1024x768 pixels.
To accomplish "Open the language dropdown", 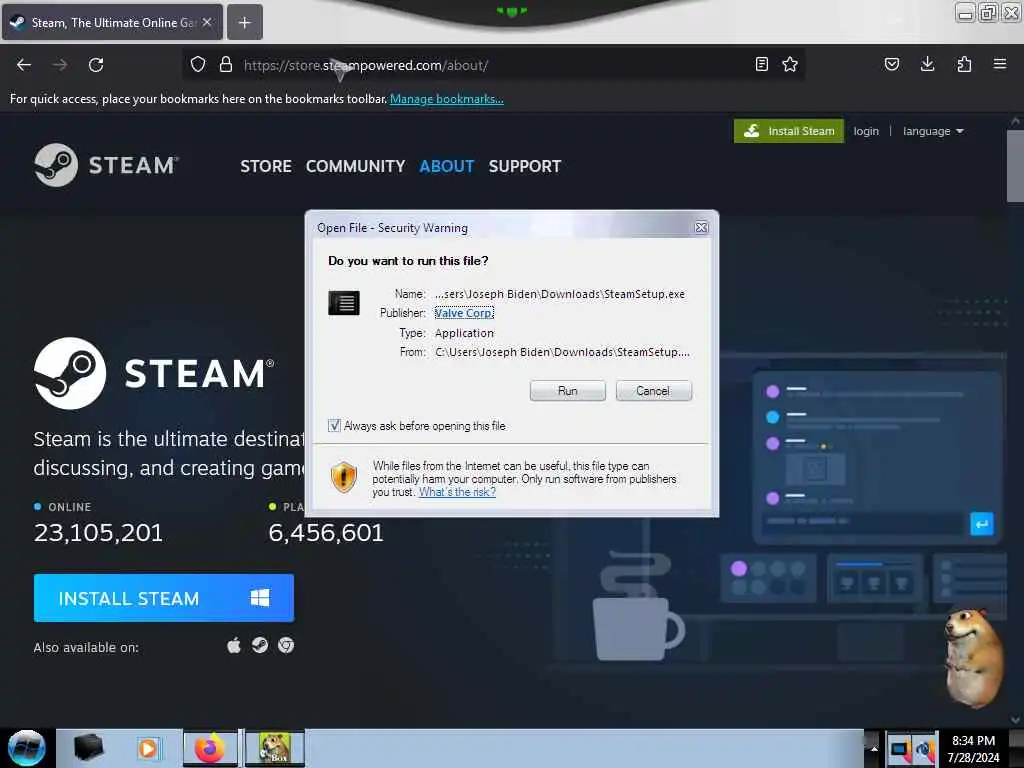I will click(933, 131).
